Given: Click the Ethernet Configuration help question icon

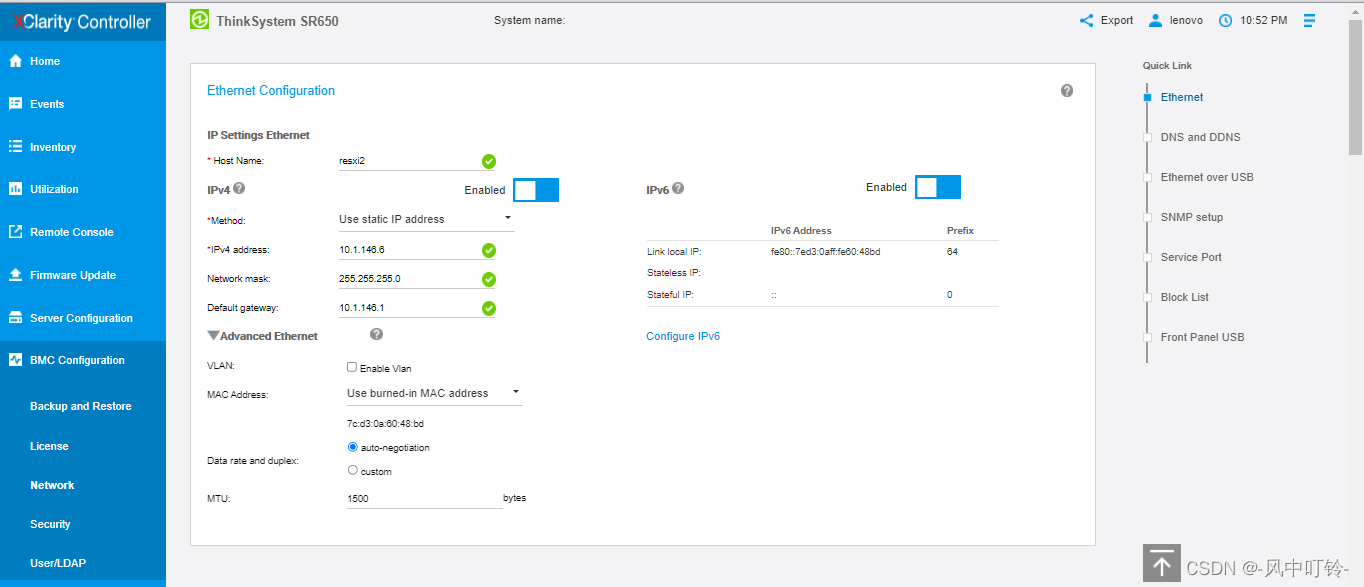Looking at the screenshot, I should coord(1067,91).
